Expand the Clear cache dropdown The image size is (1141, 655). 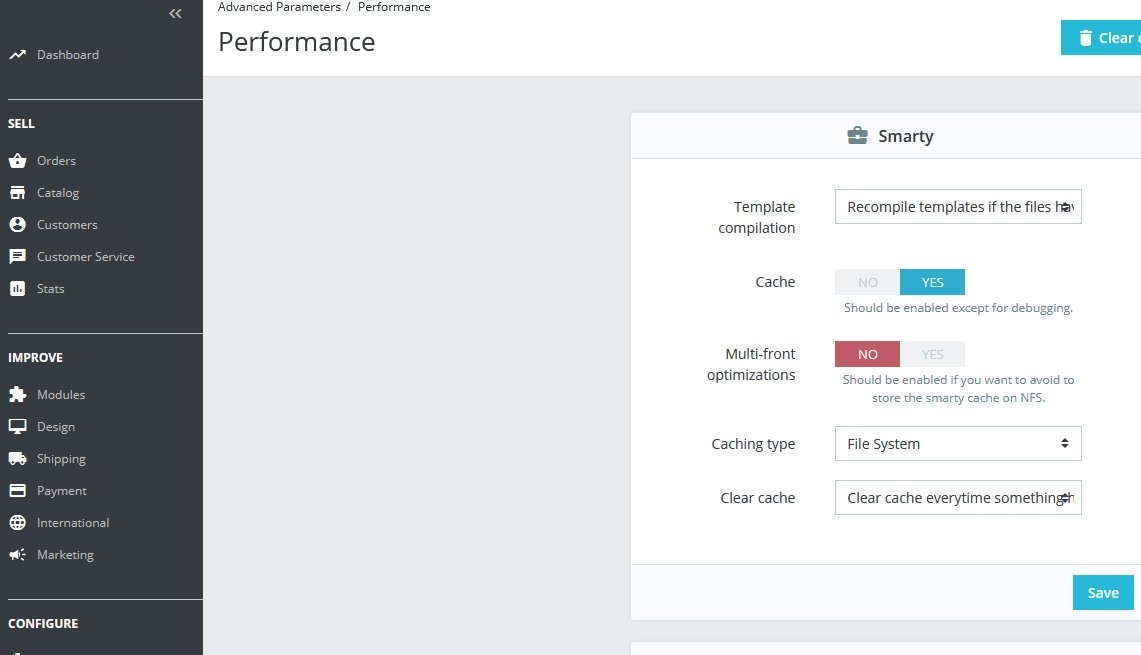coord(957,498)
